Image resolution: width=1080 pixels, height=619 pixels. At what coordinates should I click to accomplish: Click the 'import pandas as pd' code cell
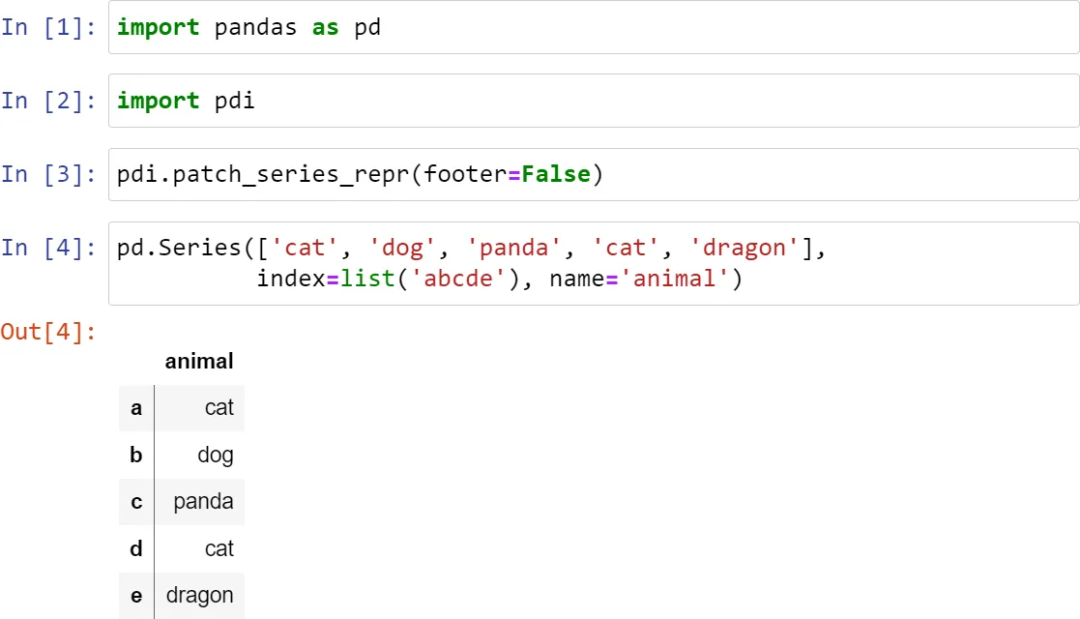tap(593, 28)
